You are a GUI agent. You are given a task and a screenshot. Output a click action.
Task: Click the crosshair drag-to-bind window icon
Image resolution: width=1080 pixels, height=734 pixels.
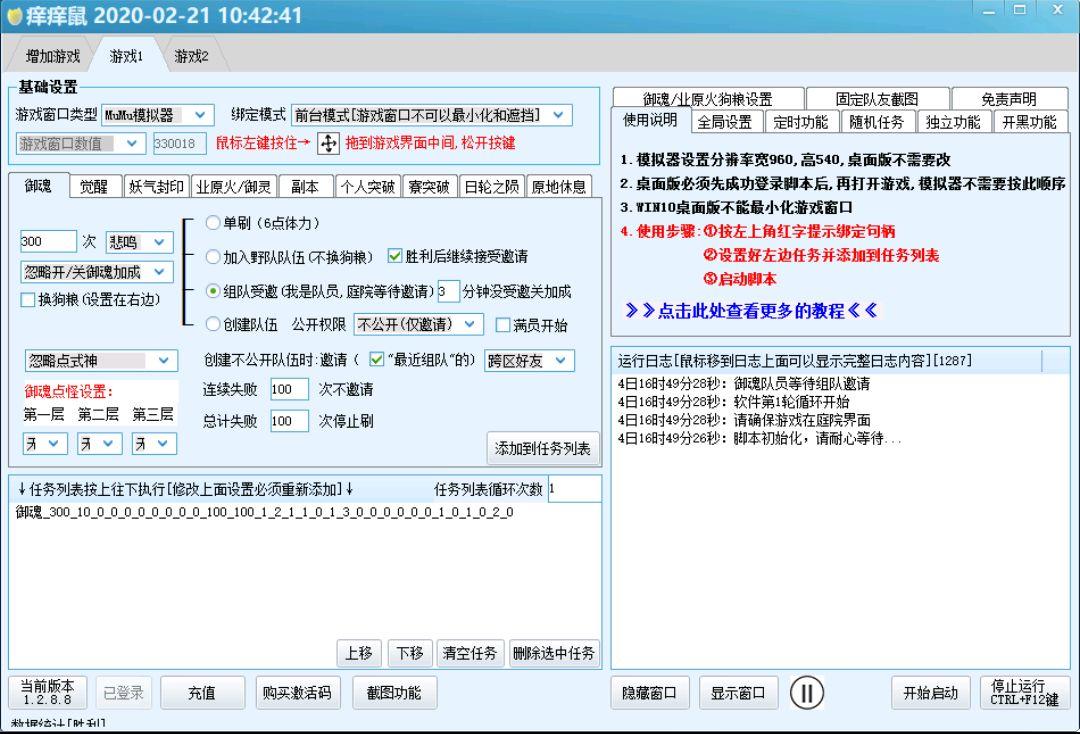tap(328, 144)
